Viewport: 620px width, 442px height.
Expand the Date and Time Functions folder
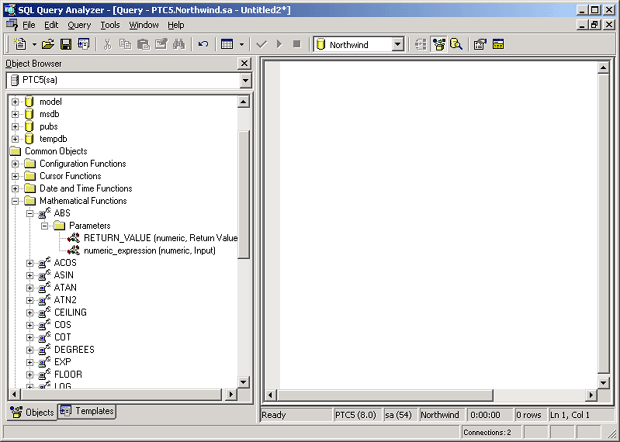15,188
